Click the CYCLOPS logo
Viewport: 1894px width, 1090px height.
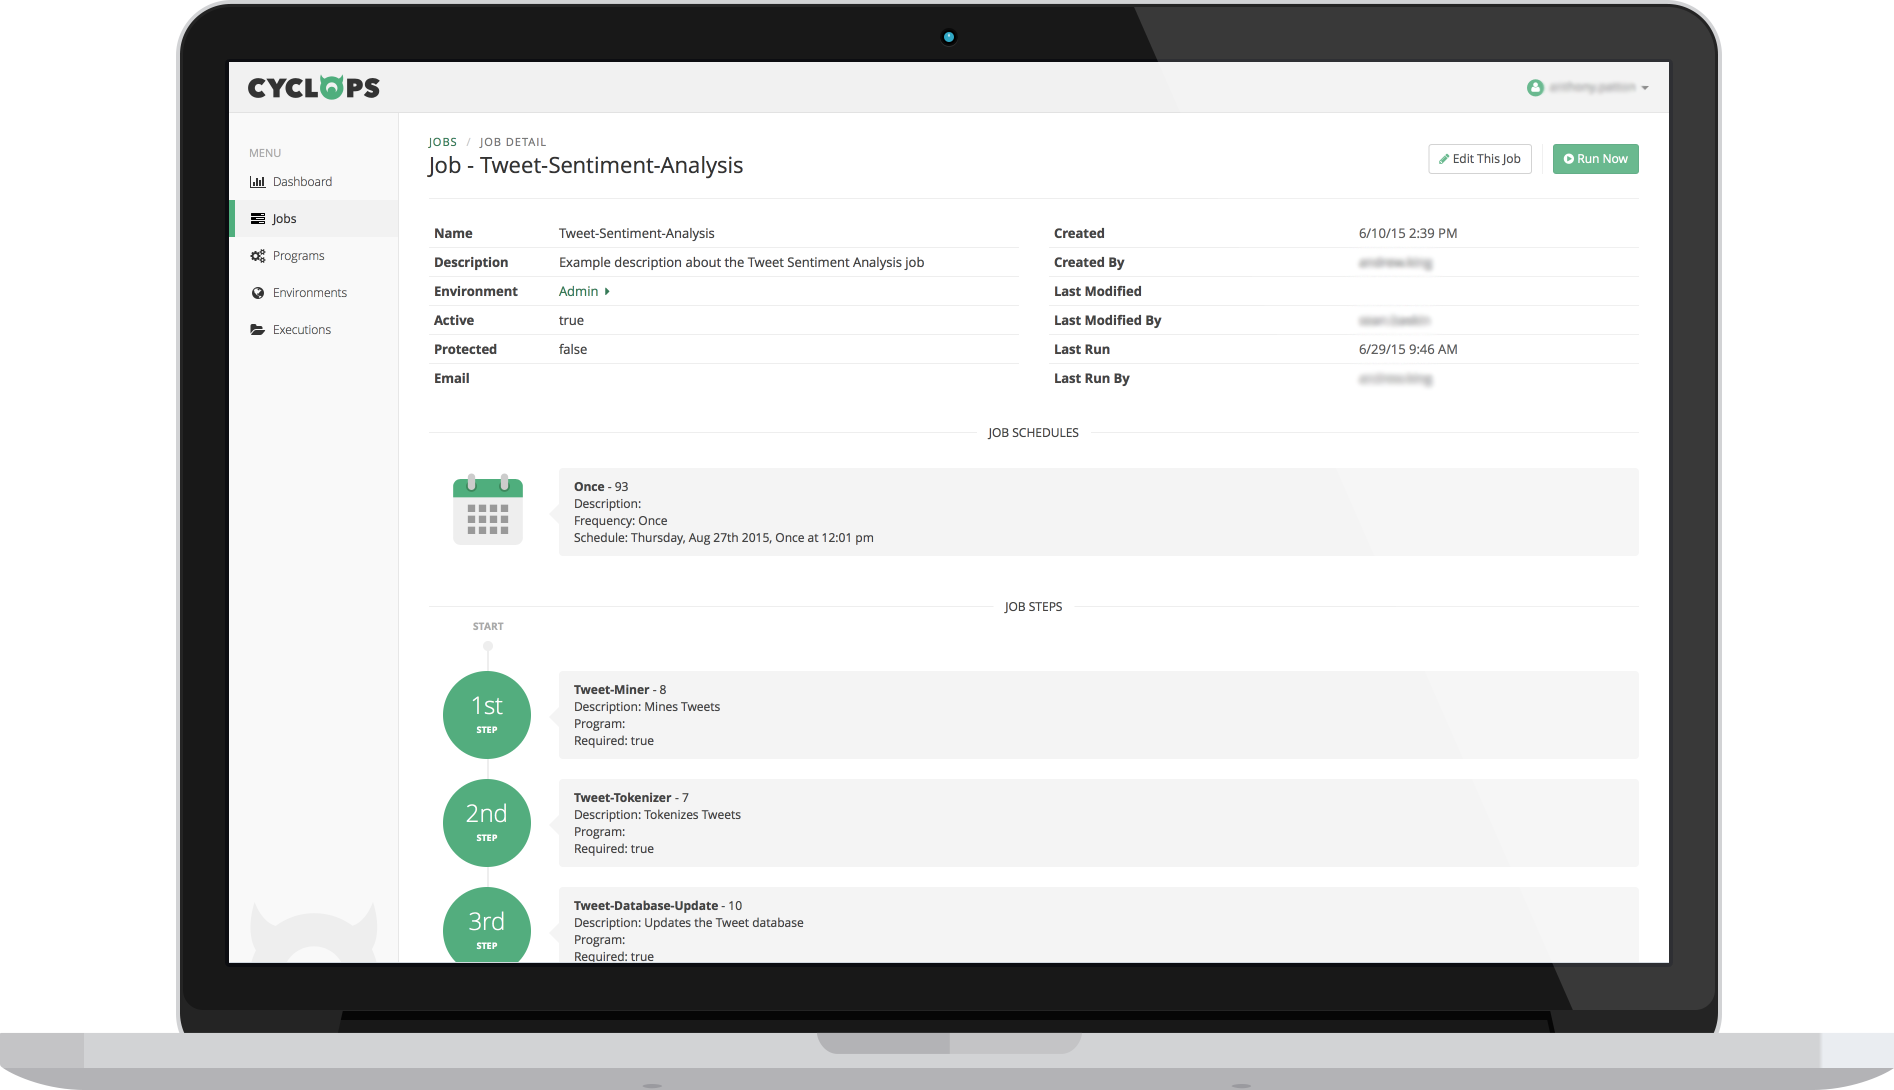311,87
